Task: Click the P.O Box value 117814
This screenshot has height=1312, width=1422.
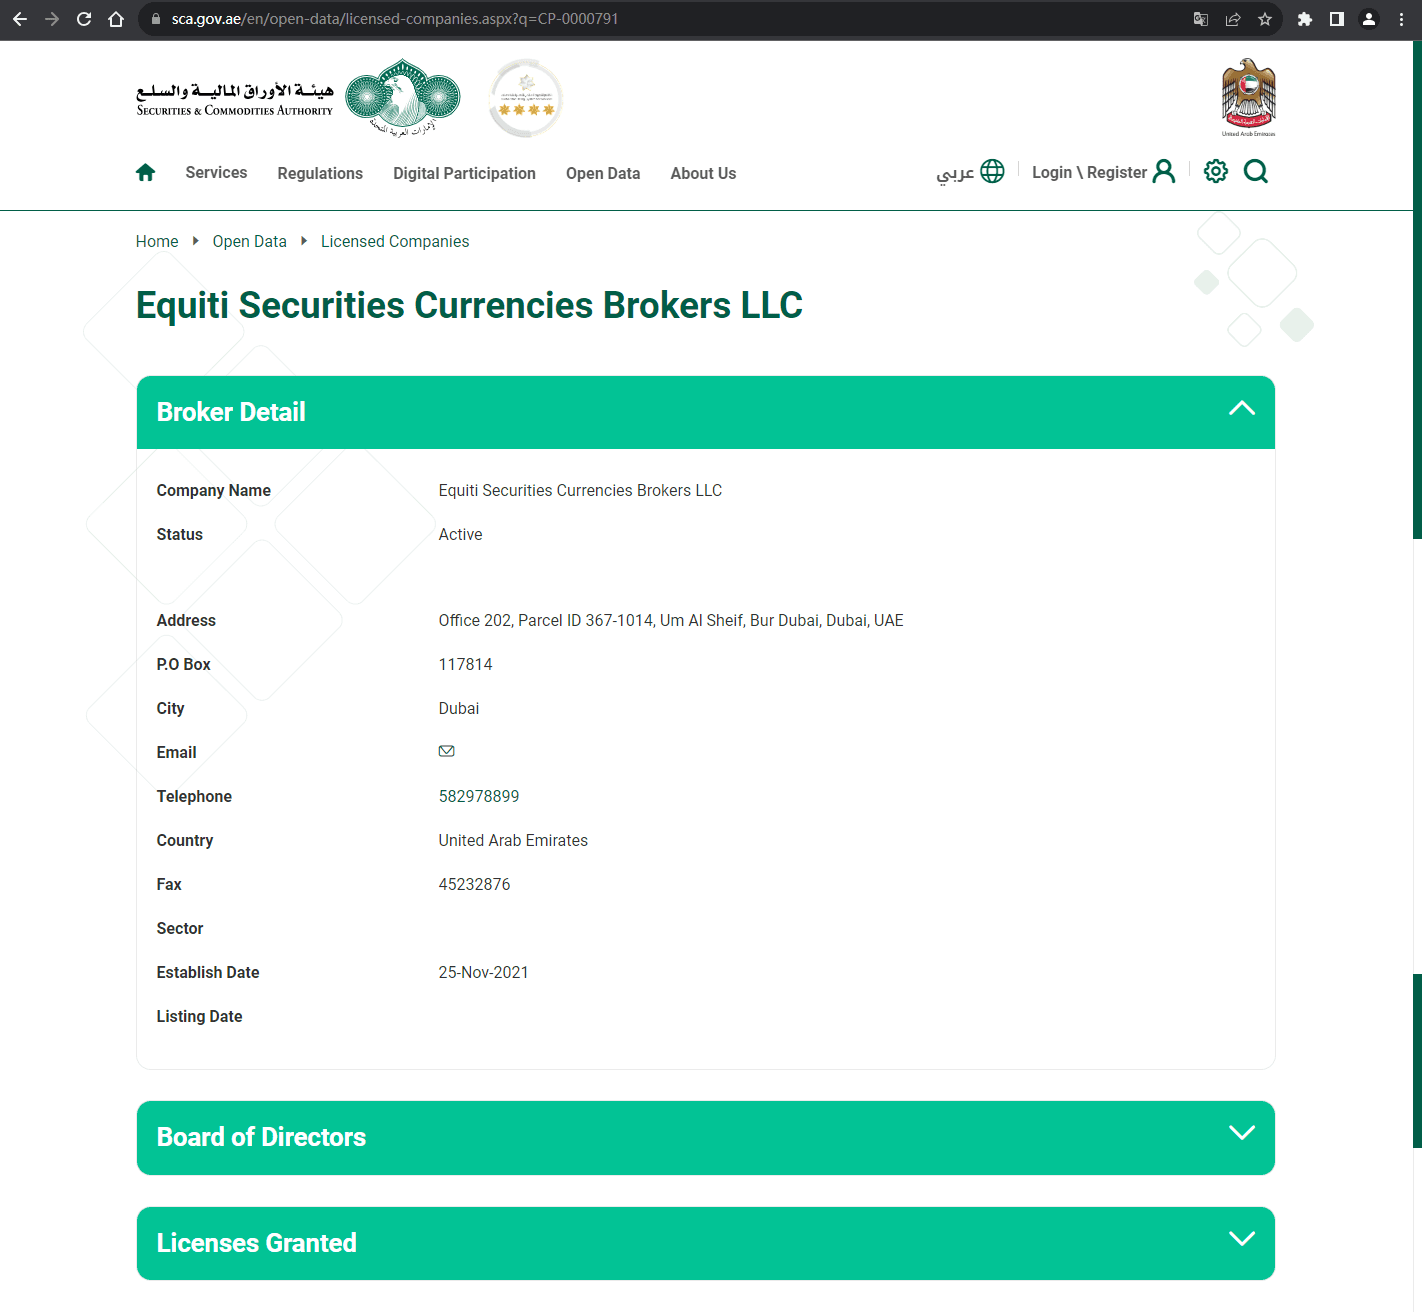Action: pyautogui.click(x=465, y=664)
